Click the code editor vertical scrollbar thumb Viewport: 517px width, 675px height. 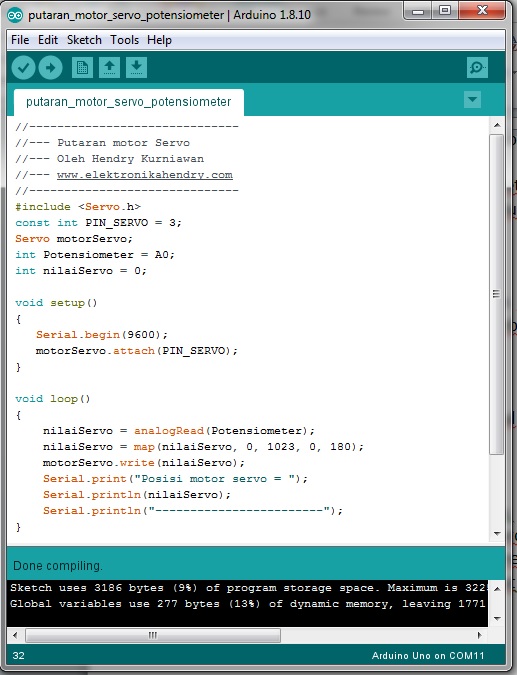tap(497, 294)
